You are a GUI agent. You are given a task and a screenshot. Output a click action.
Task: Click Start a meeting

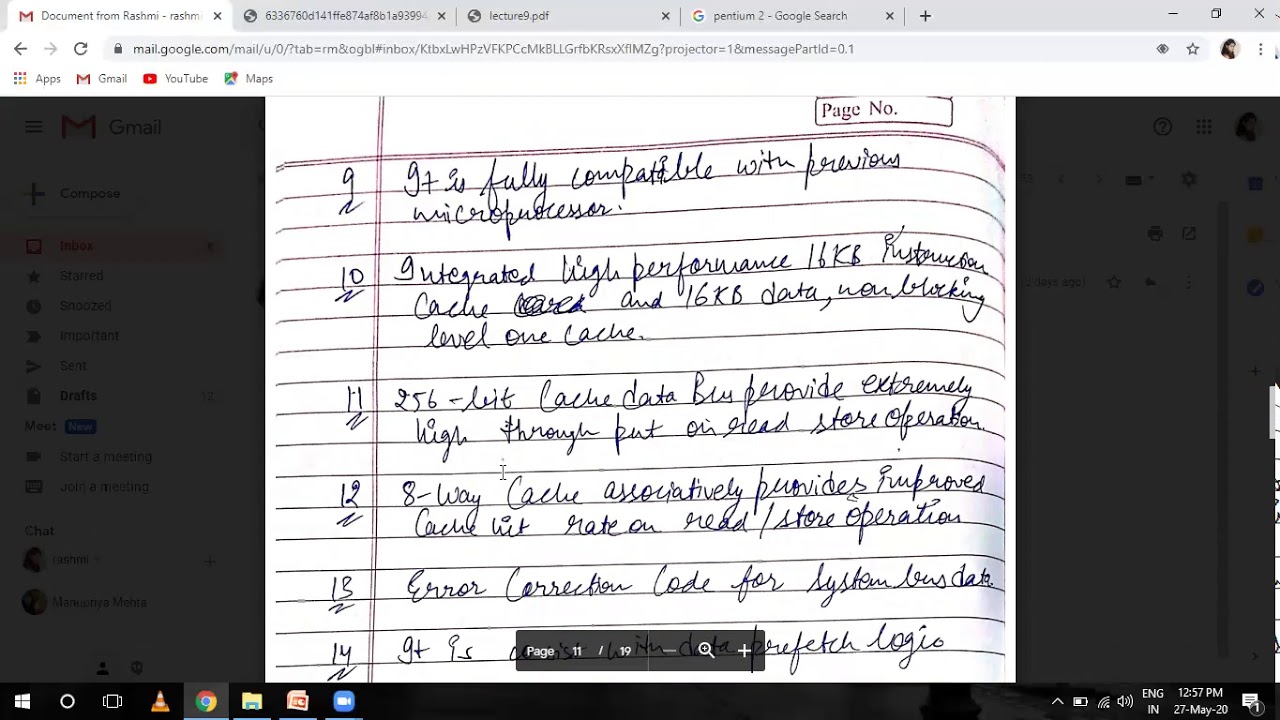(x=105, y=457)
